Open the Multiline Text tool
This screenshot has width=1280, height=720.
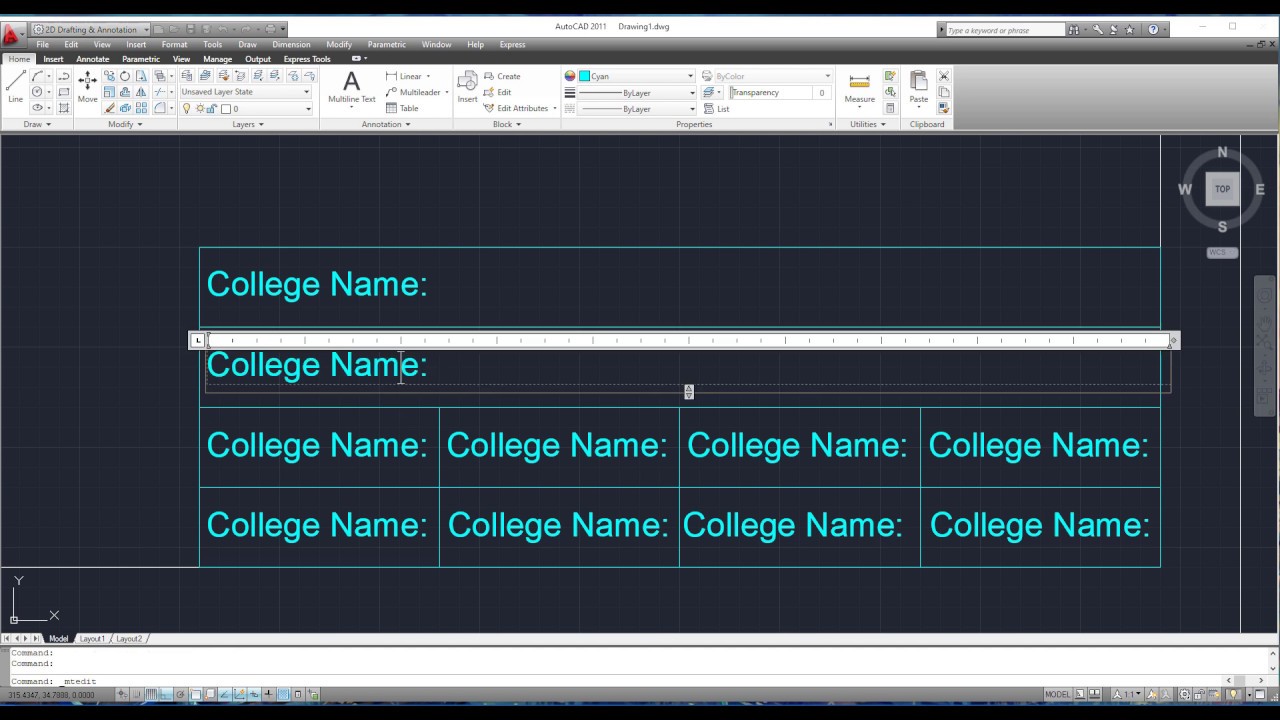352,88
